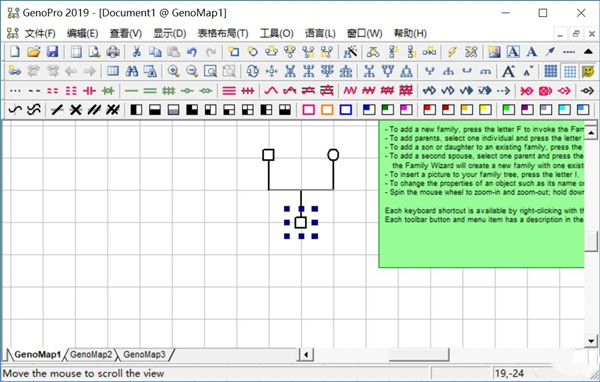Open the 窗口(W) menu

(x=364, y=34)
